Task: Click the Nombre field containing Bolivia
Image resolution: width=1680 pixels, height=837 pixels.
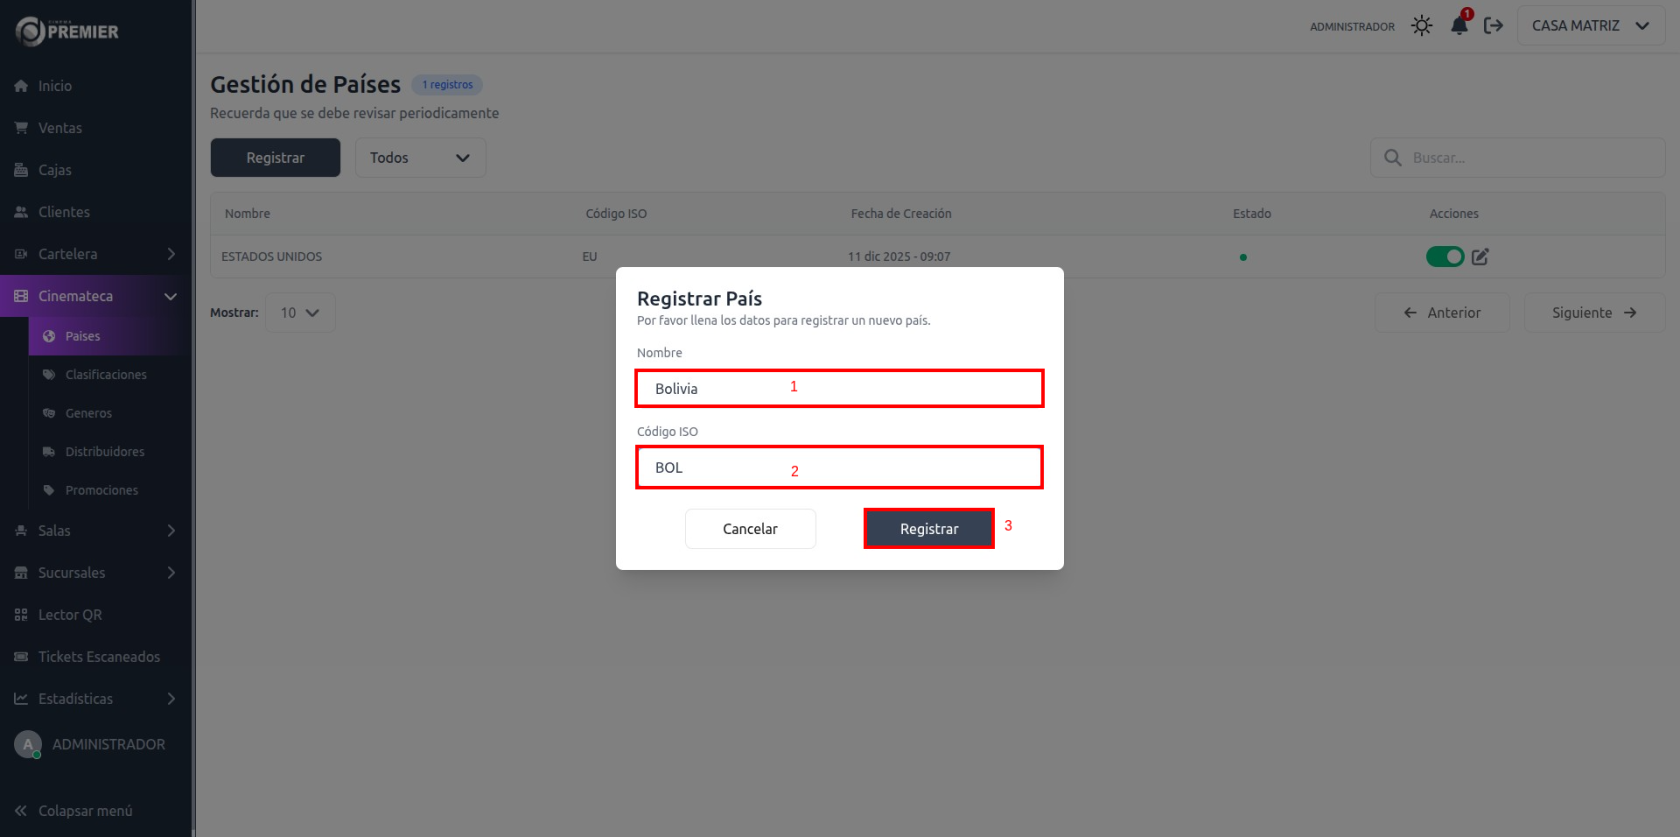Action: point(839,389)
